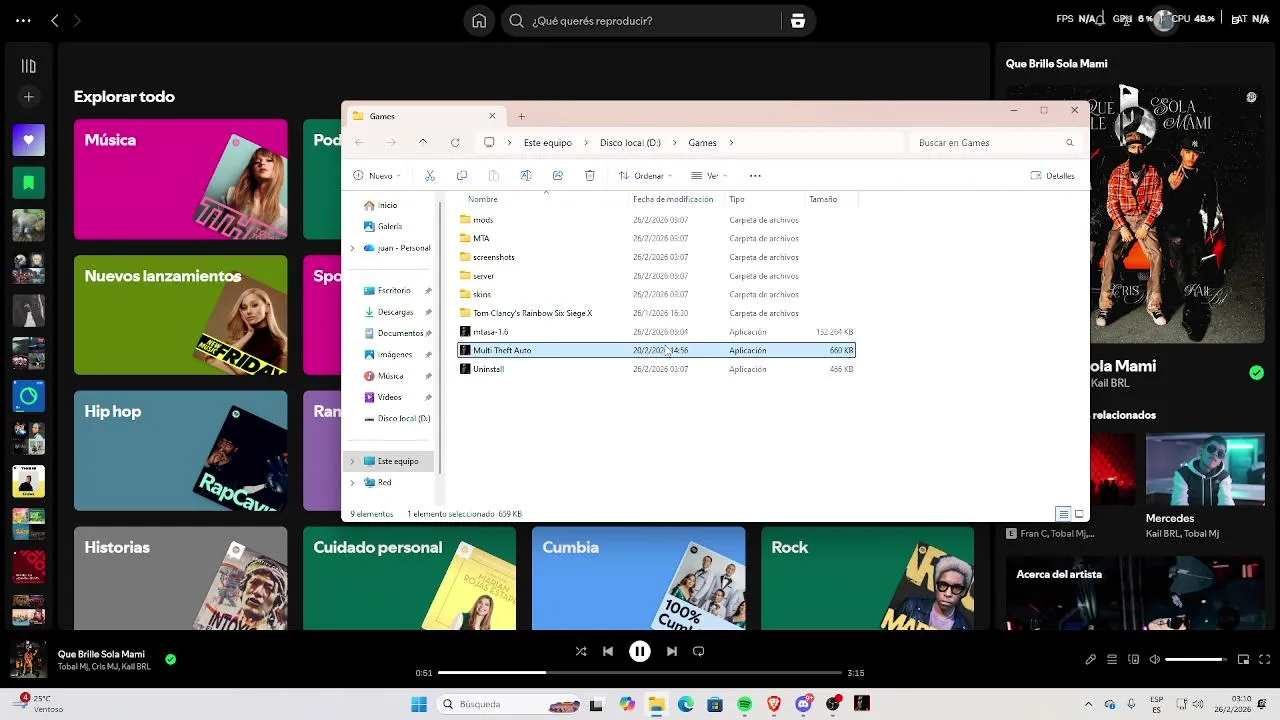
Task: Pause the current Spotify song
Action: (640, 651)
